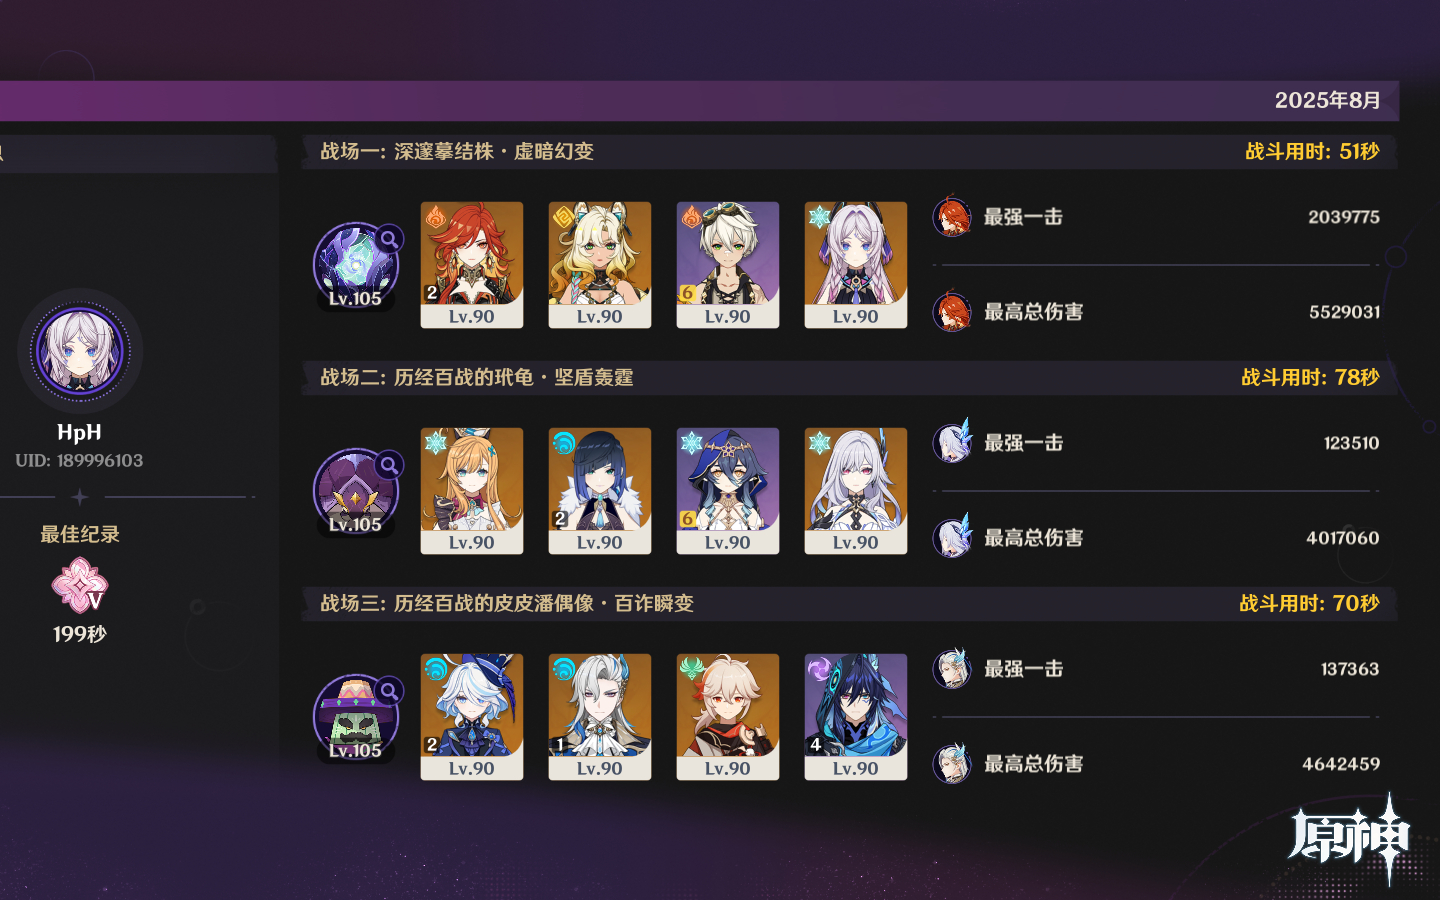Inspect the battlefield one Lv.105 boss icon
This screenshot has width=1440, height=900.
(x=357, y=265)
